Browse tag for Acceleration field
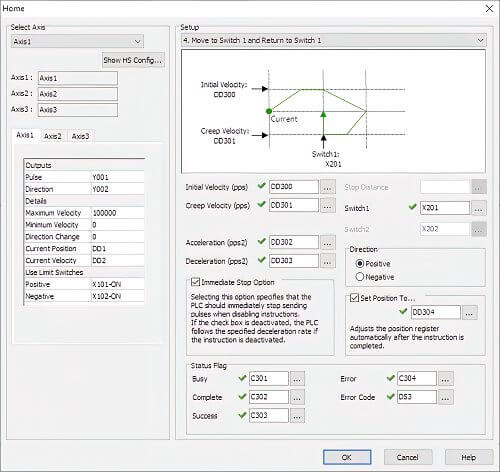The image size is (500, 472). 327,243
